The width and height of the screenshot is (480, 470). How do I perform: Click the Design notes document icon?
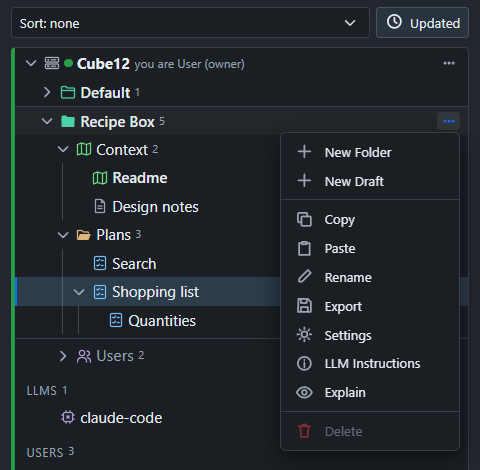click(100, 206)
